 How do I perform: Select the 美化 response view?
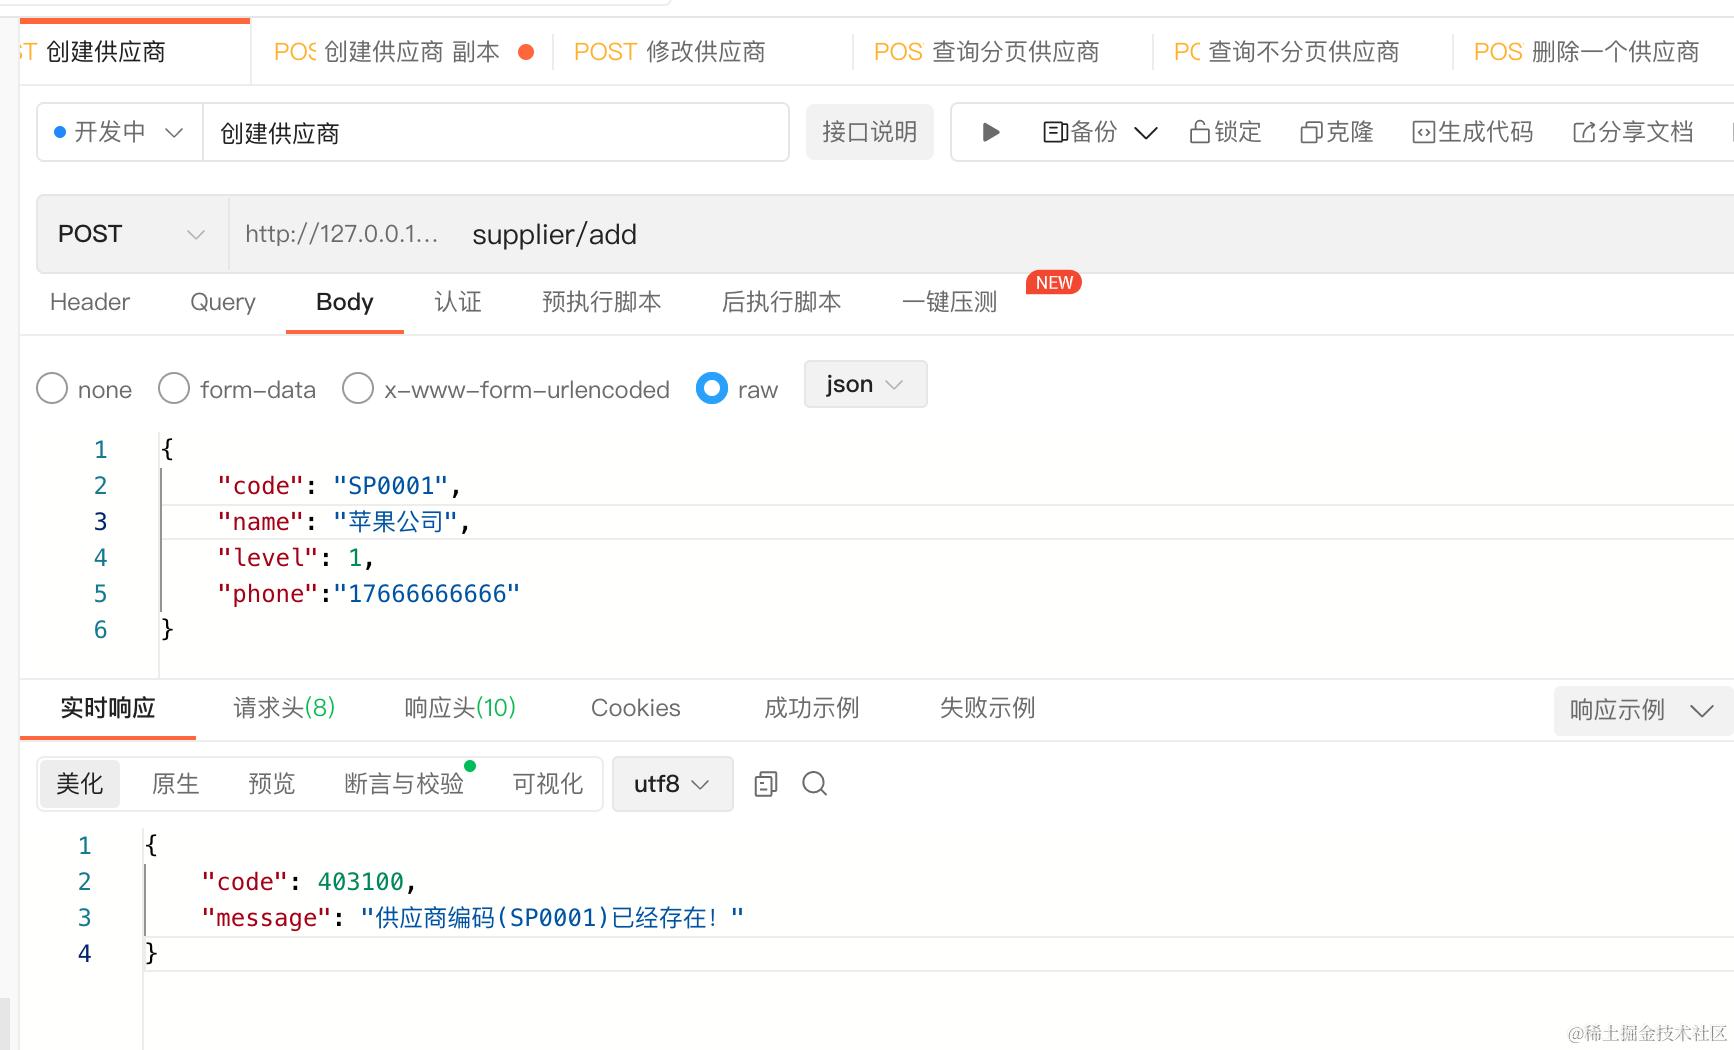[x=80, y=784]
